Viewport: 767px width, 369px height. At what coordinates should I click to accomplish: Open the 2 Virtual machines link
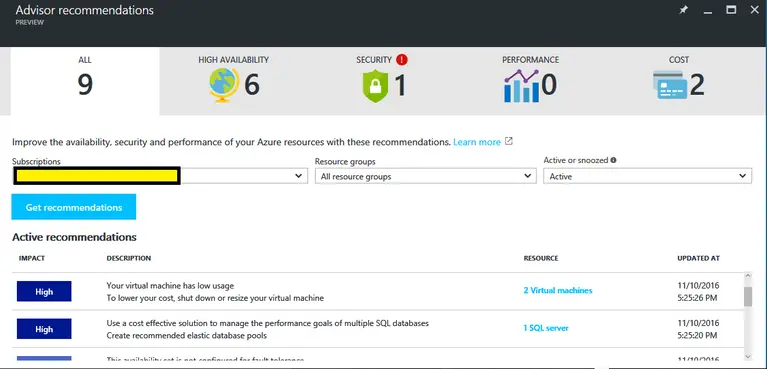[558, 290]
